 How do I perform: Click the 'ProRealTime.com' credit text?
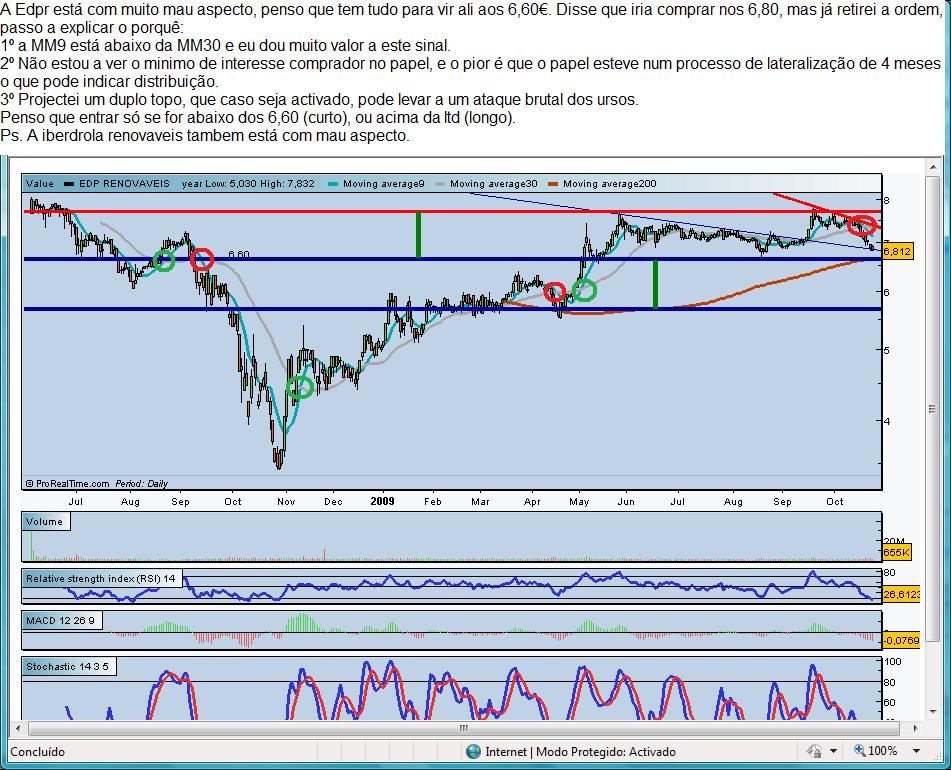[72, 484]
